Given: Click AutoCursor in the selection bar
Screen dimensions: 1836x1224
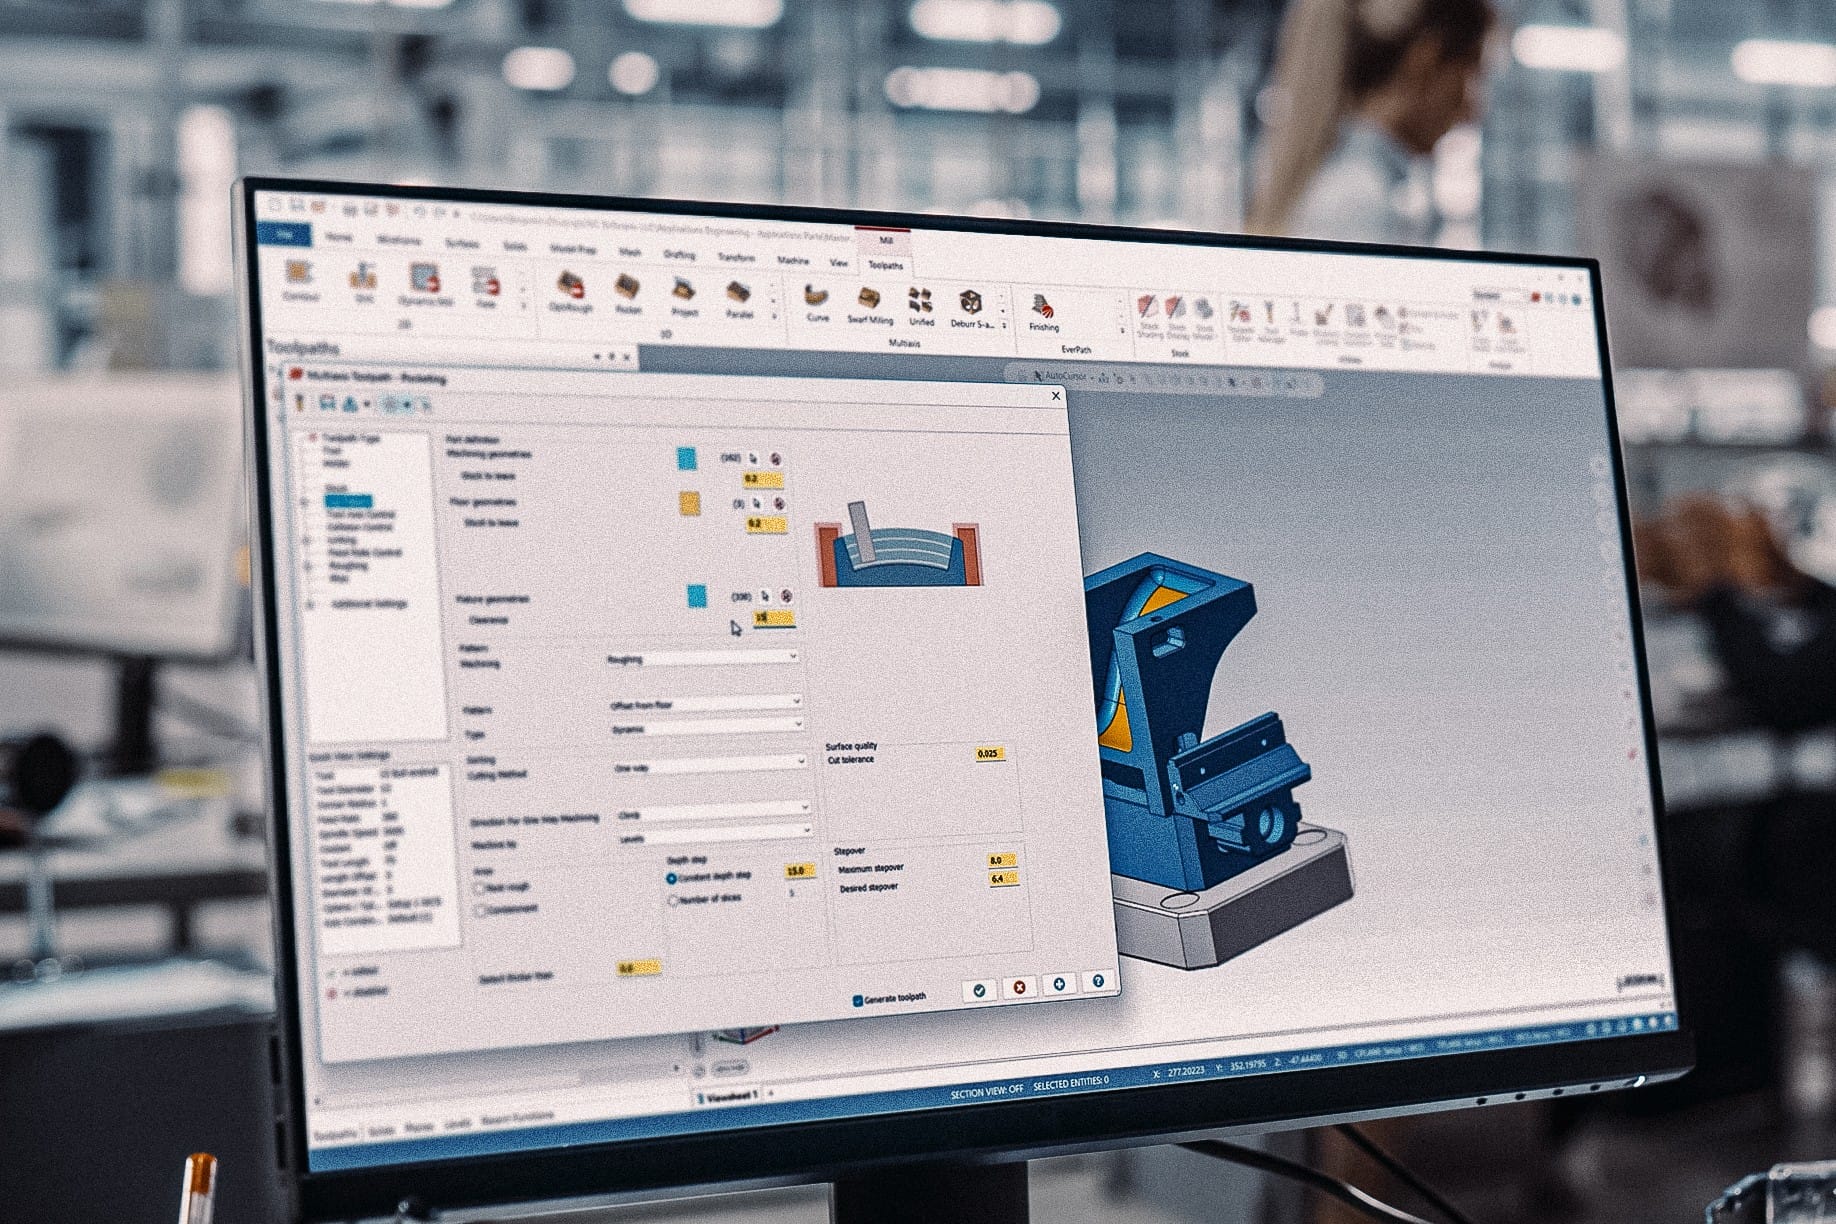Looking at the screenshot, I should click(1064, 376).
